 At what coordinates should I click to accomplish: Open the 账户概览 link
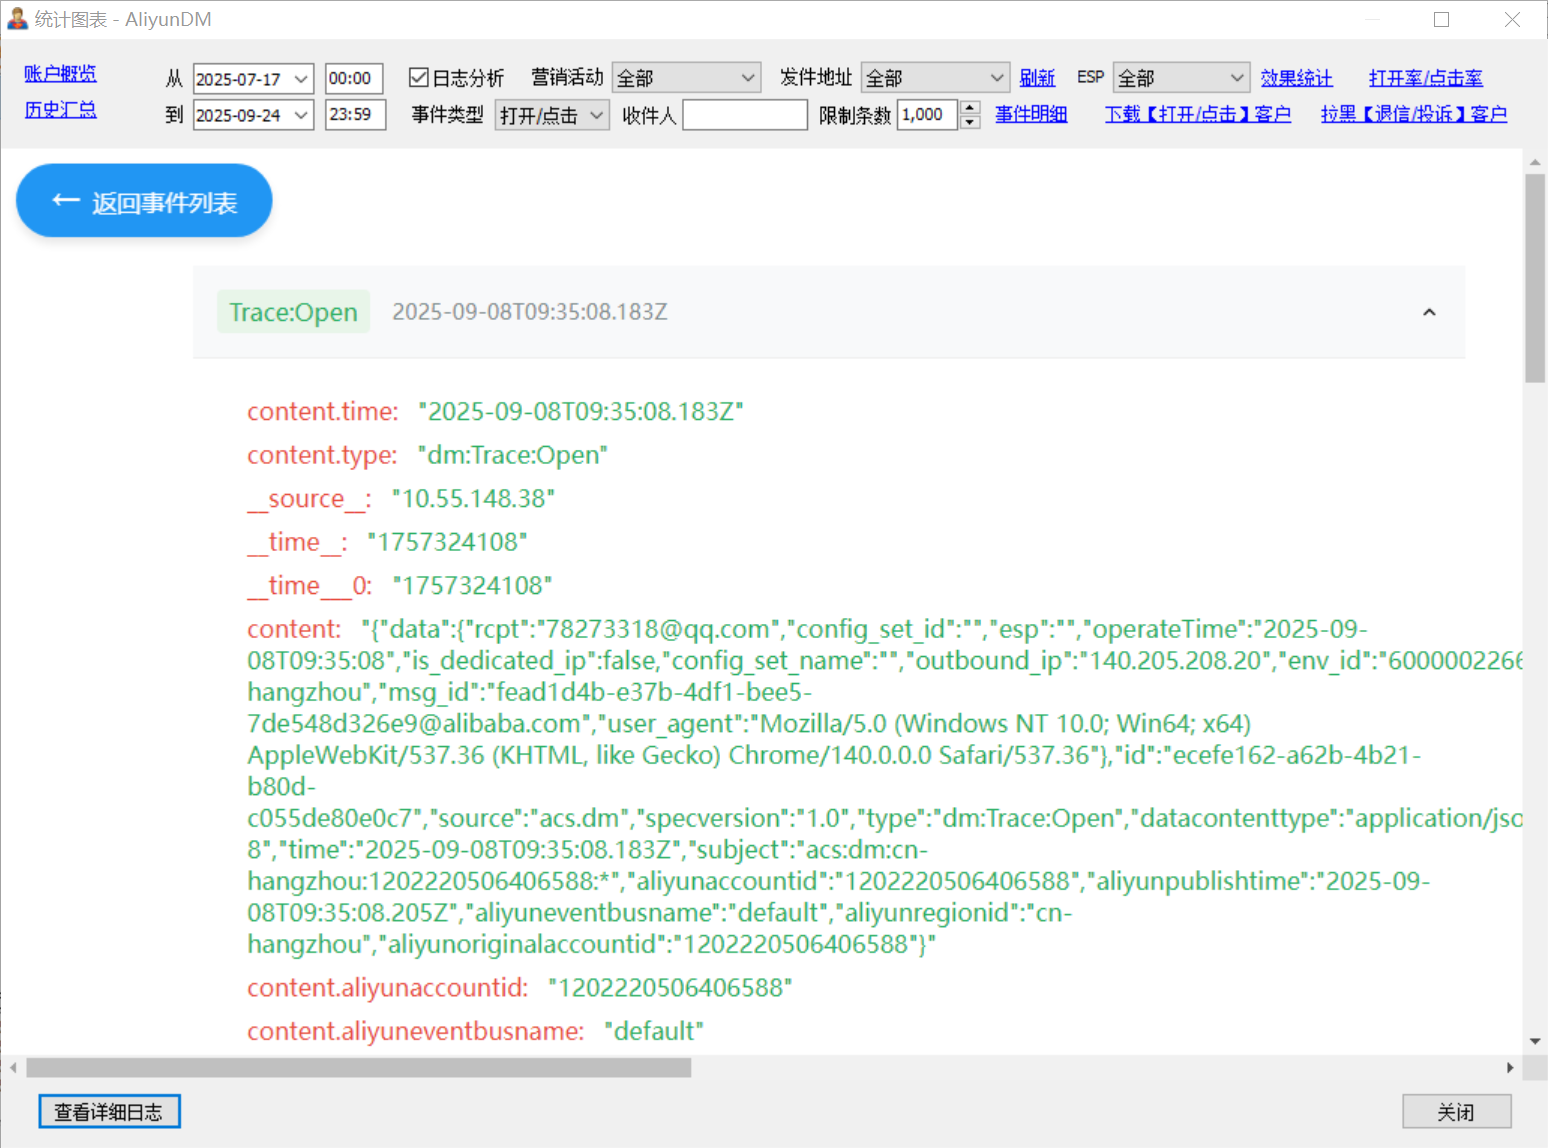[60, 74]
